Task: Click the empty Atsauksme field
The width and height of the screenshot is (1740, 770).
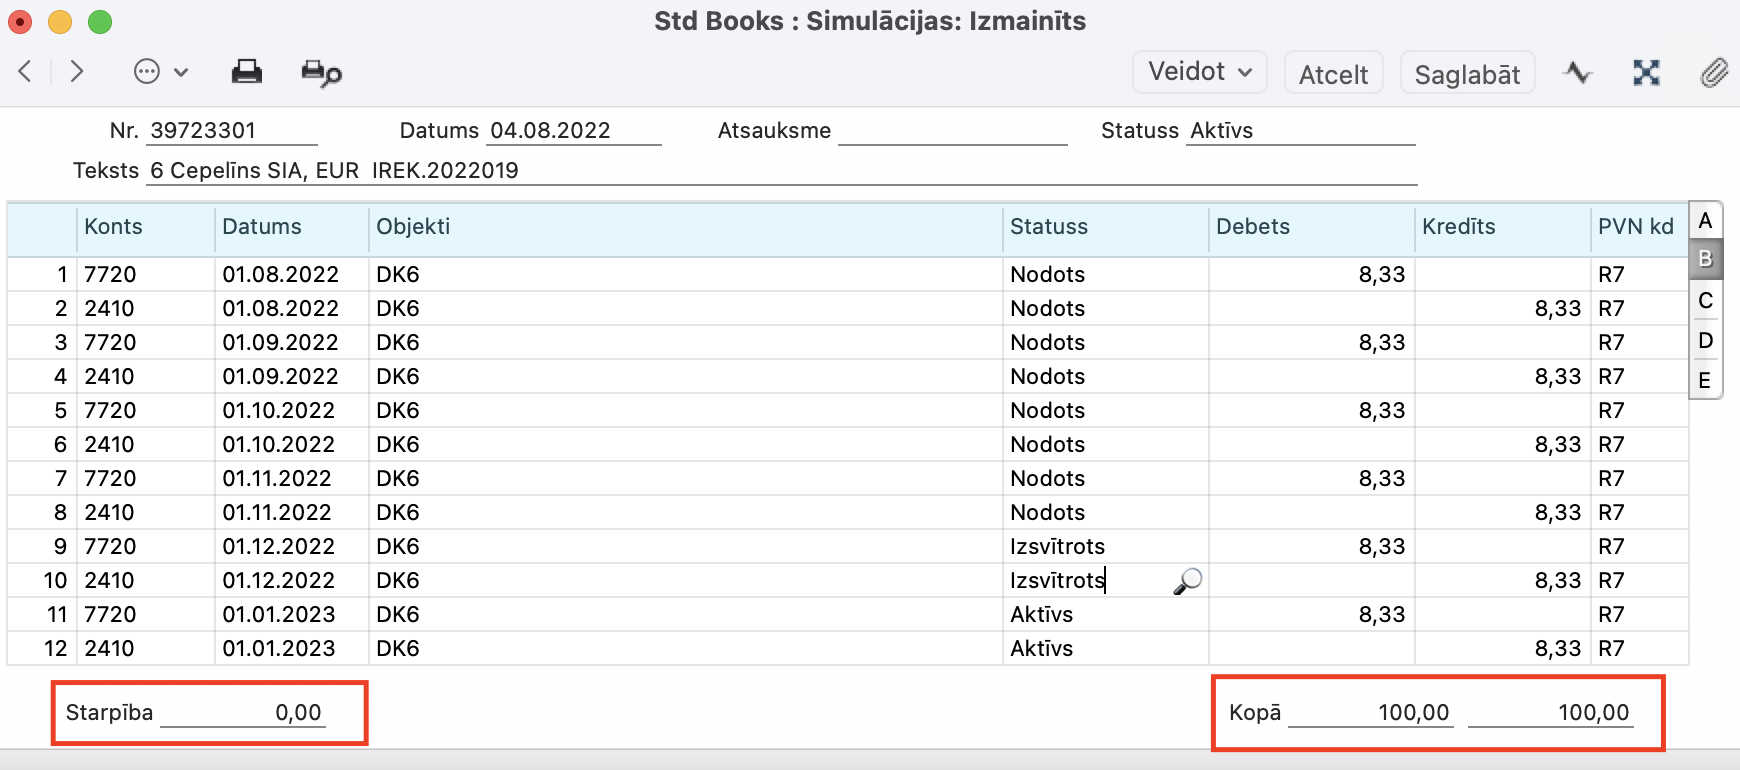Action: click(952, 131)
